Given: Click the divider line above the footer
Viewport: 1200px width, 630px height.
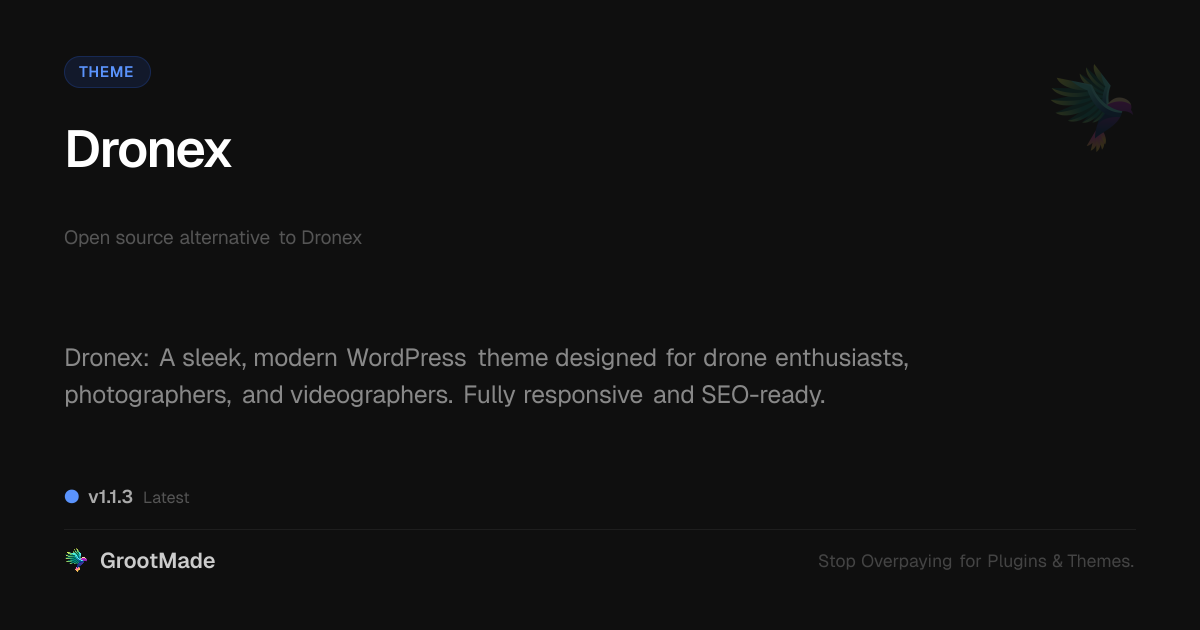Looking at the screenshot, I should point(600,527).
